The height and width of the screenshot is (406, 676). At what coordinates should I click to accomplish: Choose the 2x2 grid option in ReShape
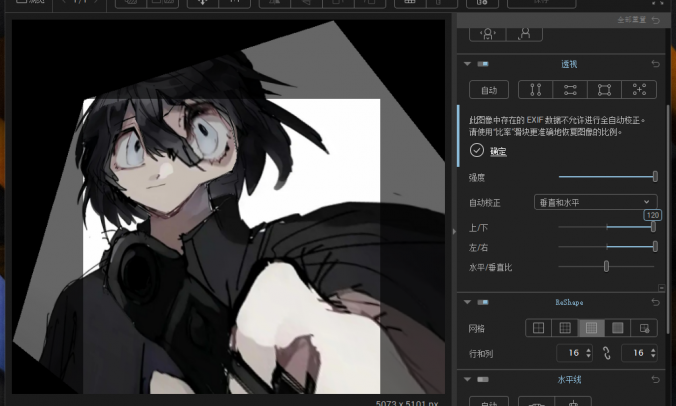tap(539, 327)
